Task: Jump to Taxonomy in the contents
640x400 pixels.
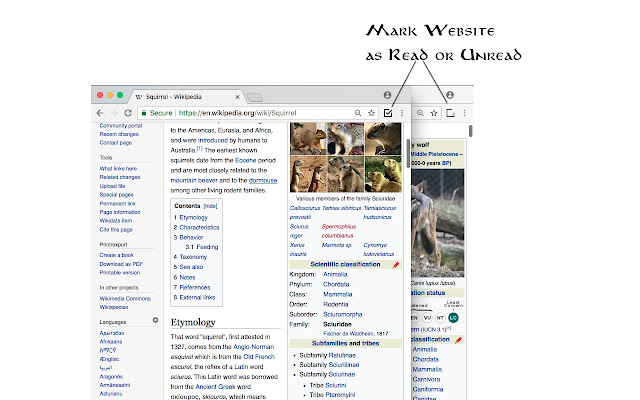Action: [193, 257]
